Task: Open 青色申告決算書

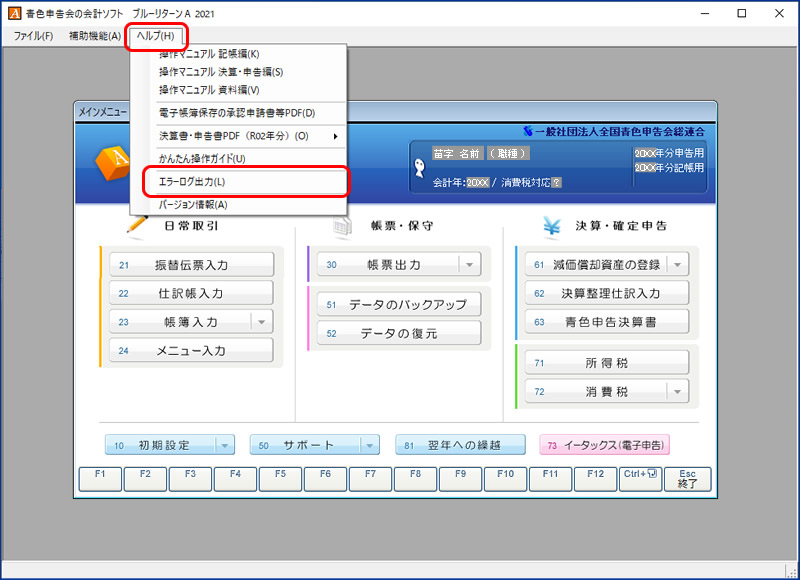Action: [x=606, y=322]
